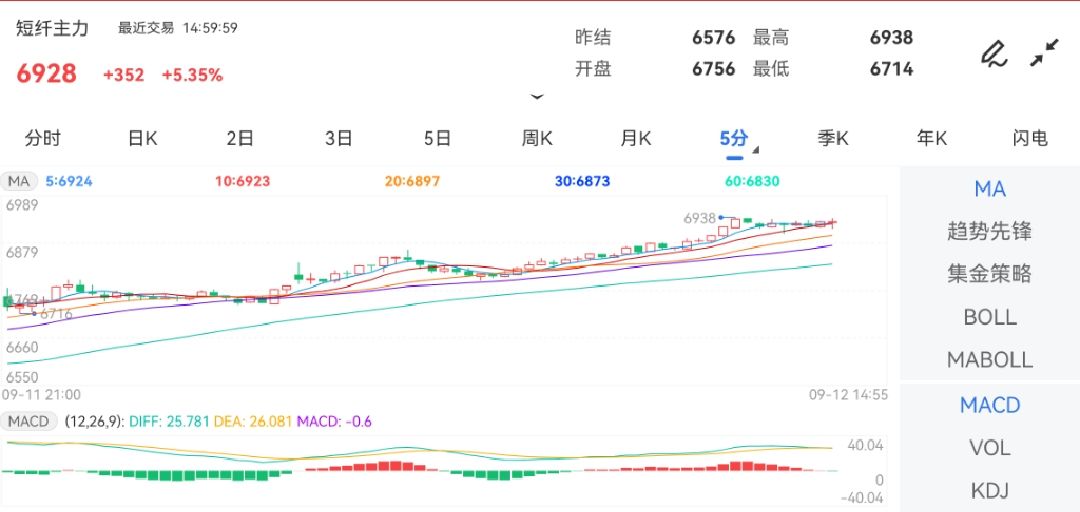Viewport: 1080px width, 512px height.
Task: Select the KDJ indicator
Action: click(989, 490)
